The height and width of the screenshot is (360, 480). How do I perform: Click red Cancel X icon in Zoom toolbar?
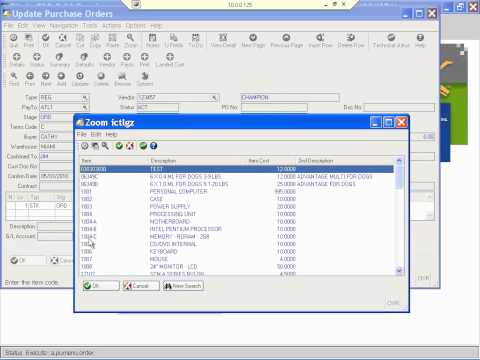[x=130, y=146]
